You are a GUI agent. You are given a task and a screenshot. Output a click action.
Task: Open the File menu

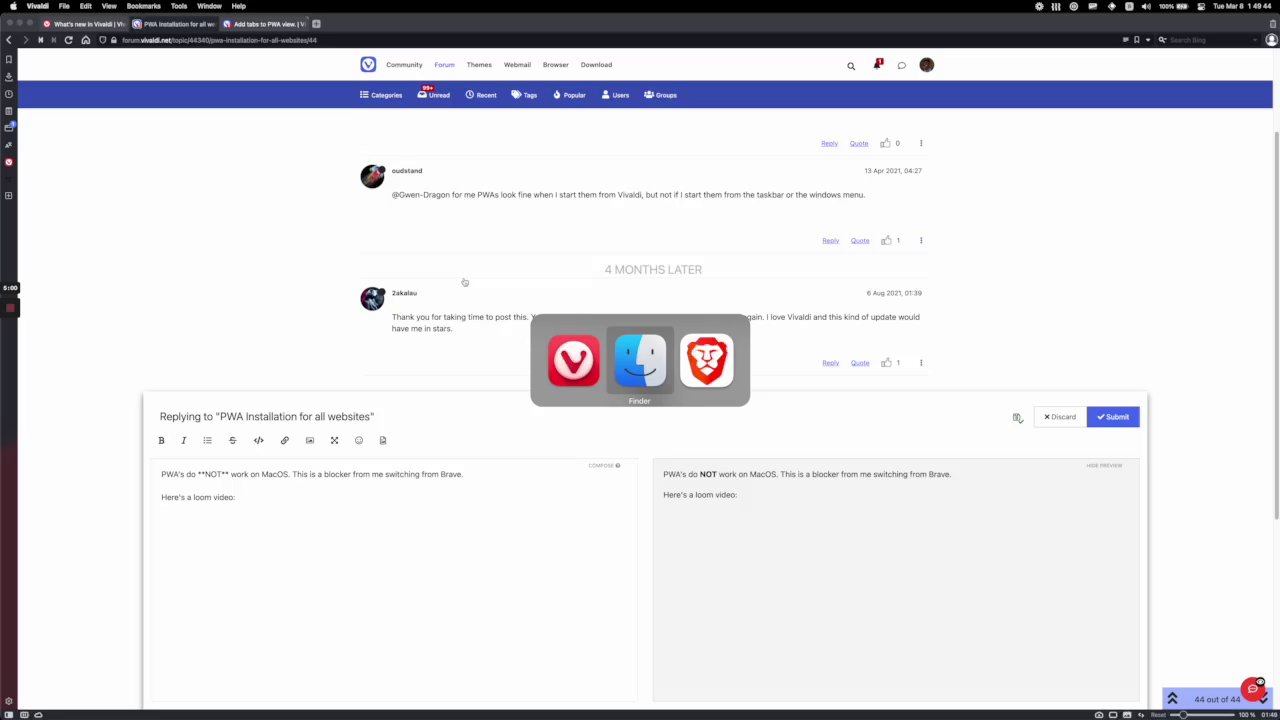64,6
